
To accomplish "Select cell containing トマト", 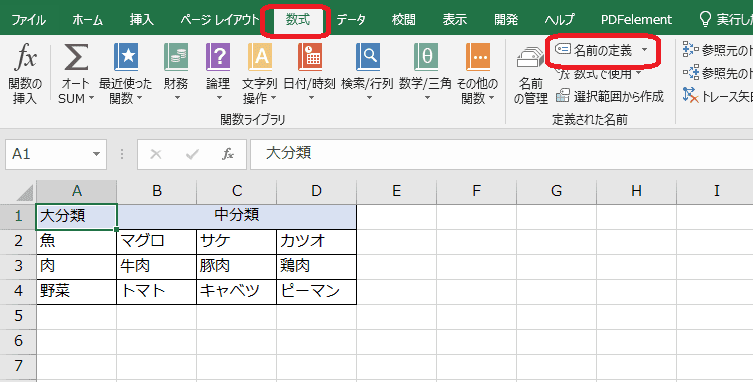I will [157, 292].
